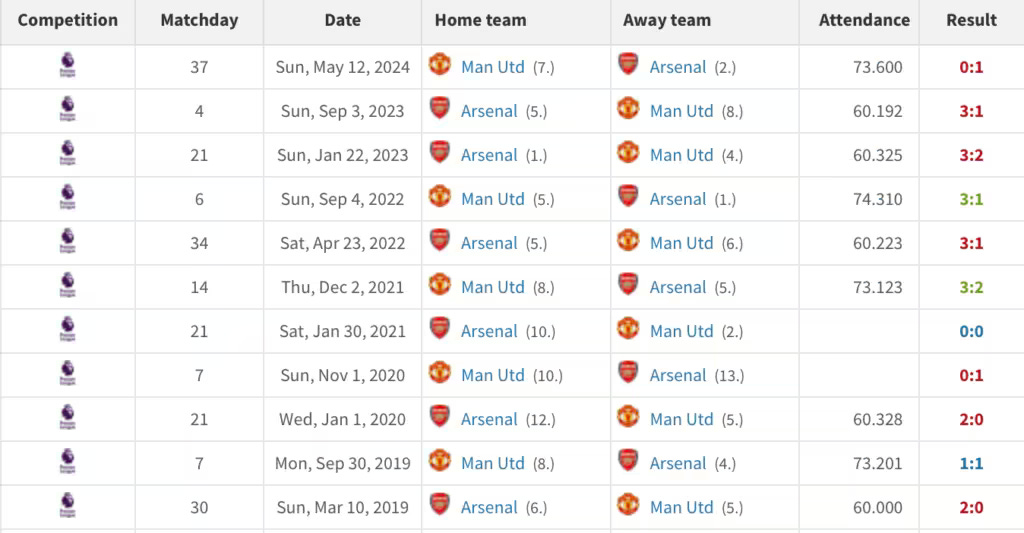Click Premier League icon in Dec 2, 2021 row

click(67, 285)
